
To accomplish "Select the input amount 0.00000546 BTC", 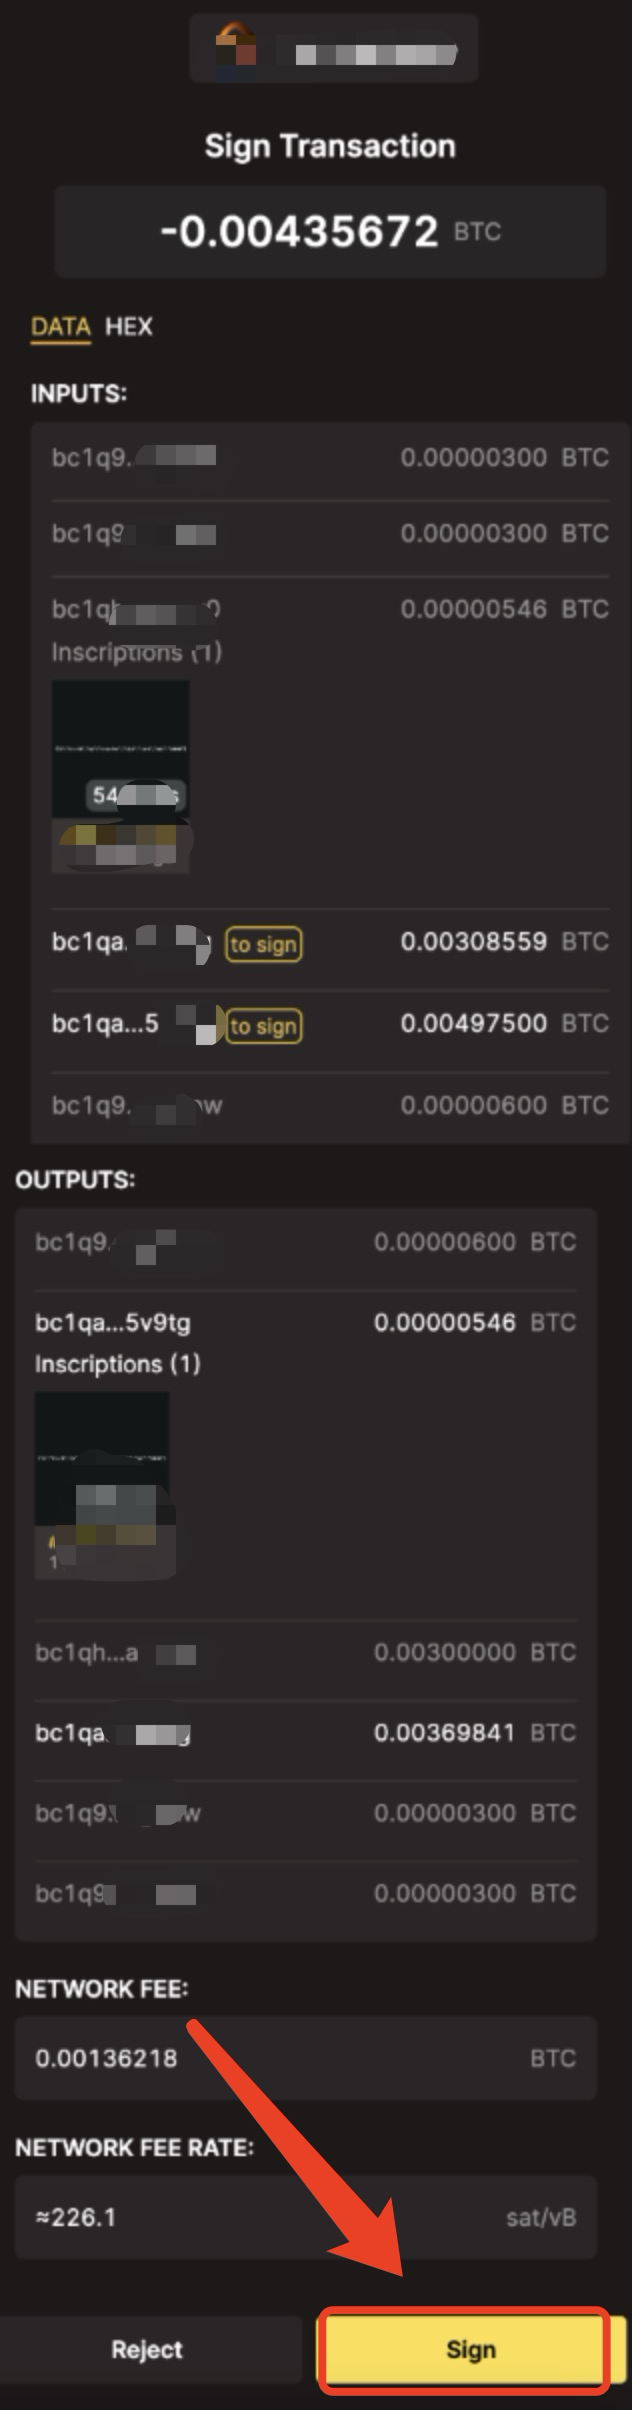I will (474, 609).
